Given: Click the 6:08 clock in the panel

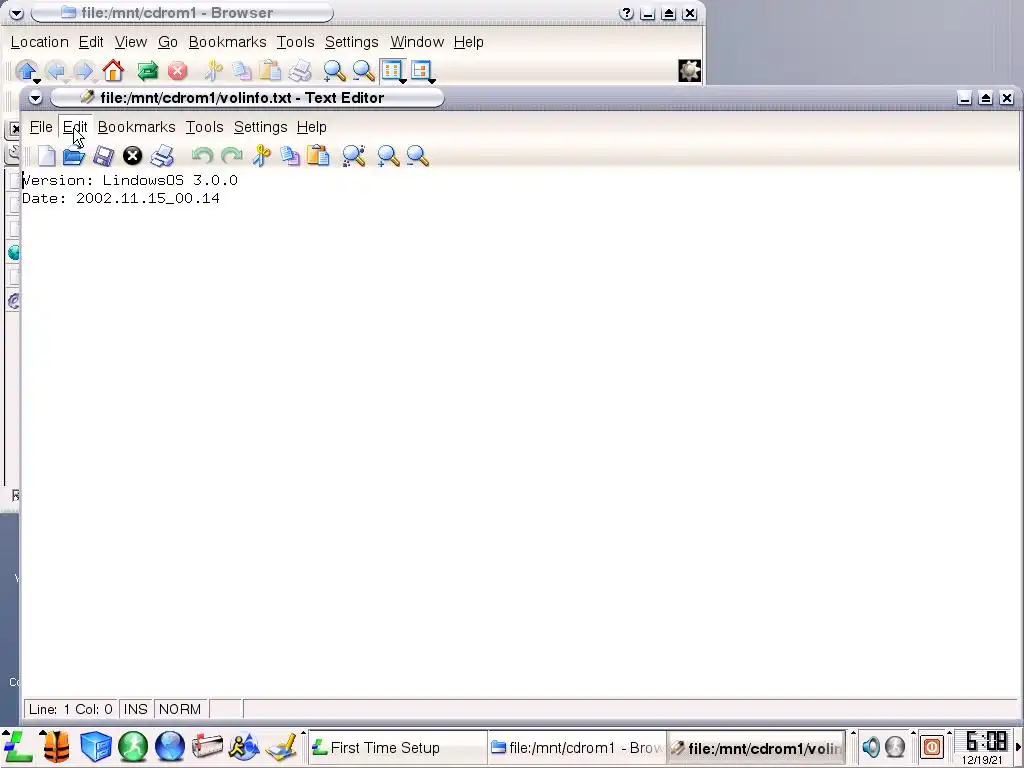Looking at the screenshot, I should point(985,741).
